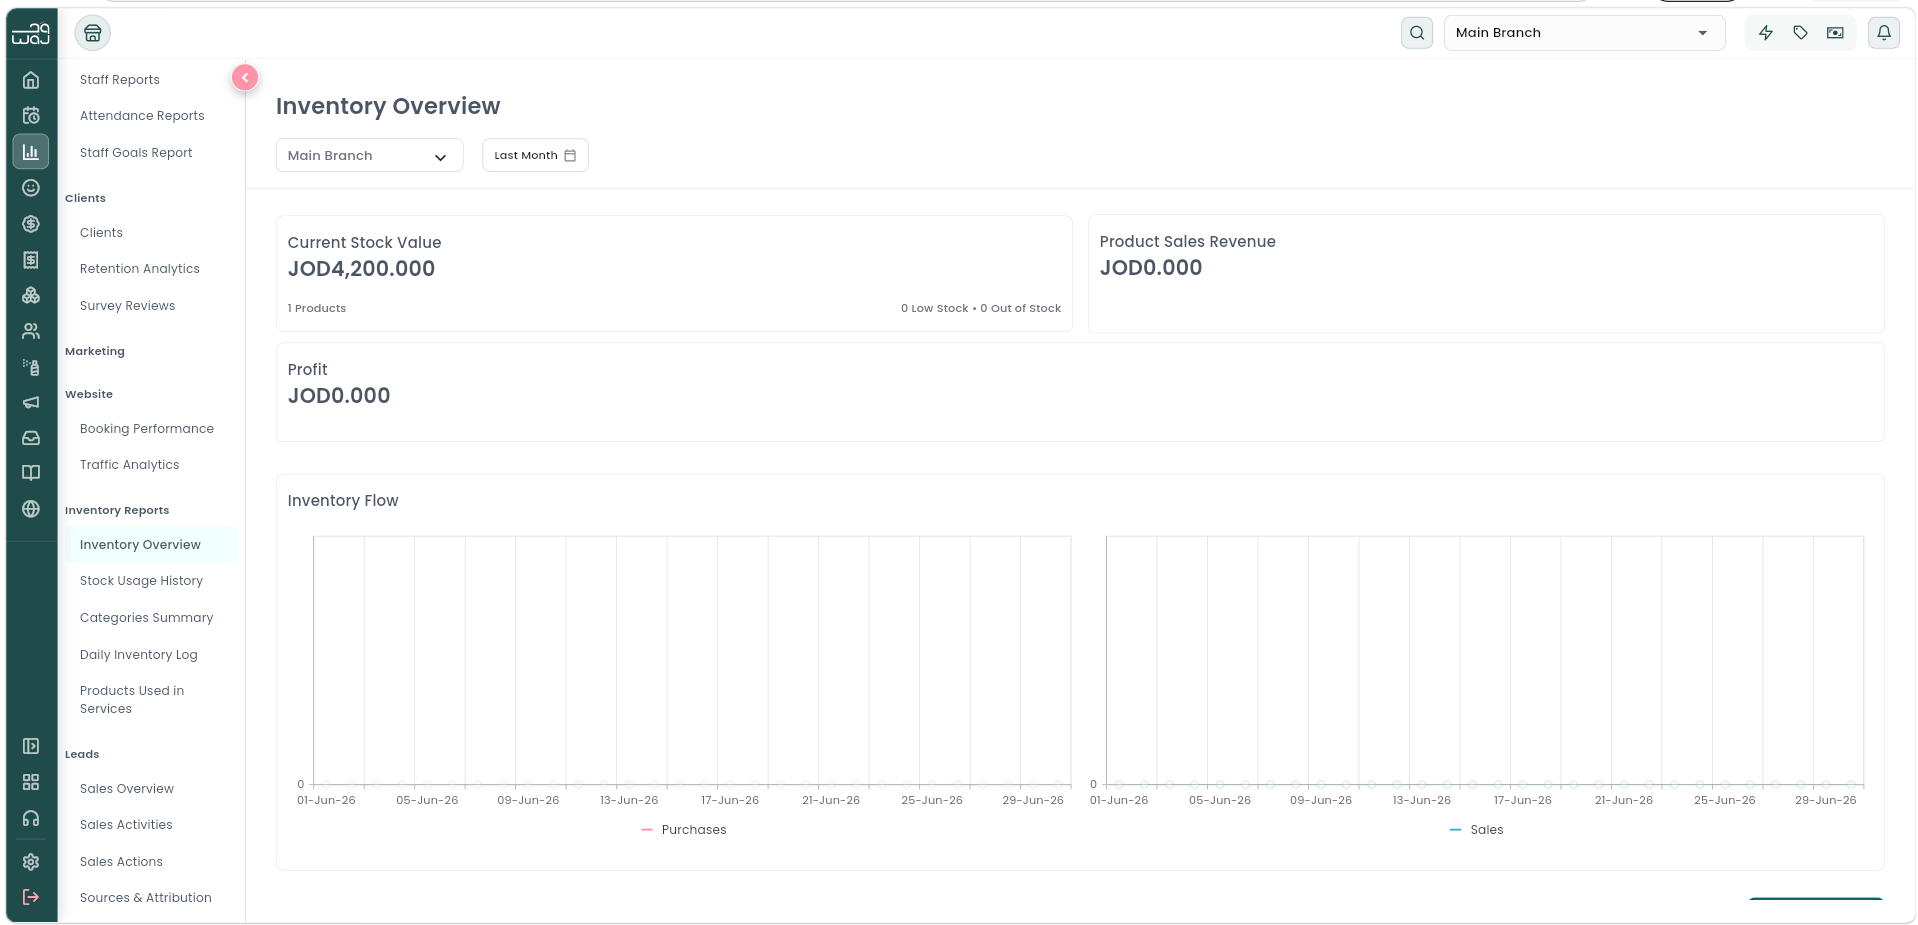
Task: Open the four squares apps icon
Action: (x=31, y=782)
